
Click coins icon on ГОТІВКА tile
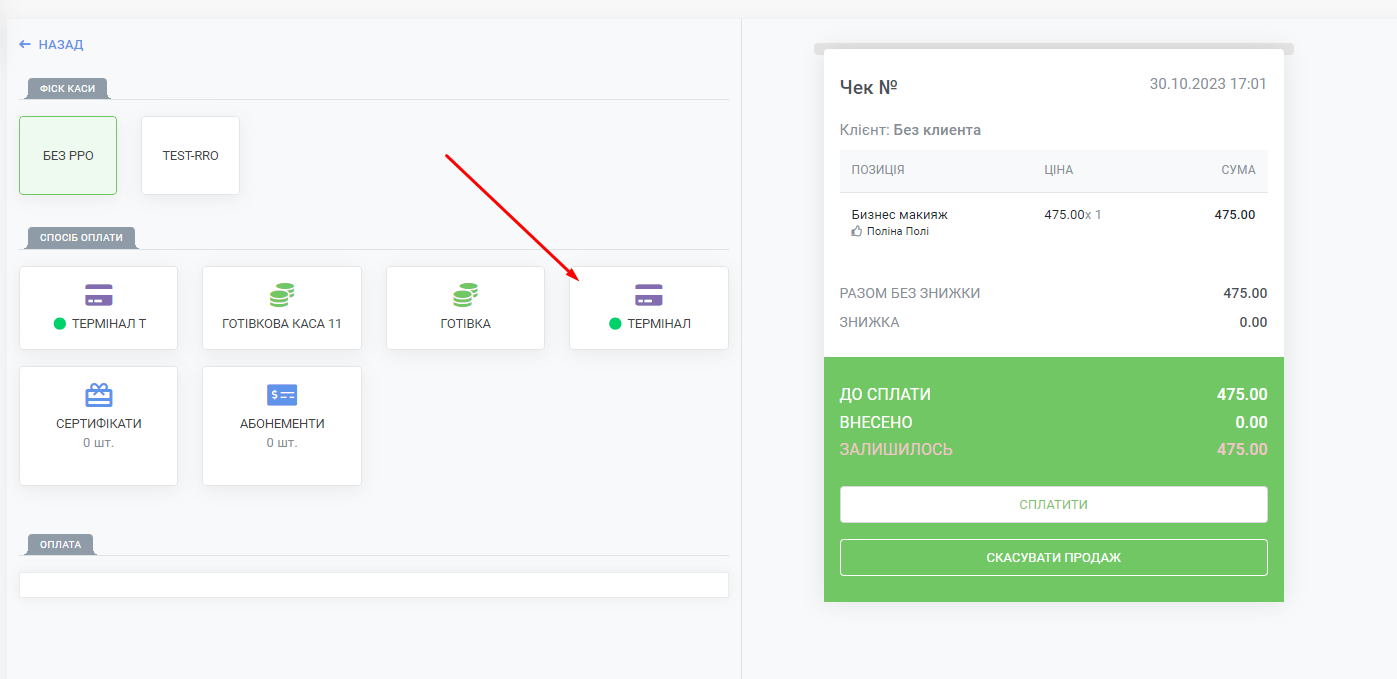[466, 295]
